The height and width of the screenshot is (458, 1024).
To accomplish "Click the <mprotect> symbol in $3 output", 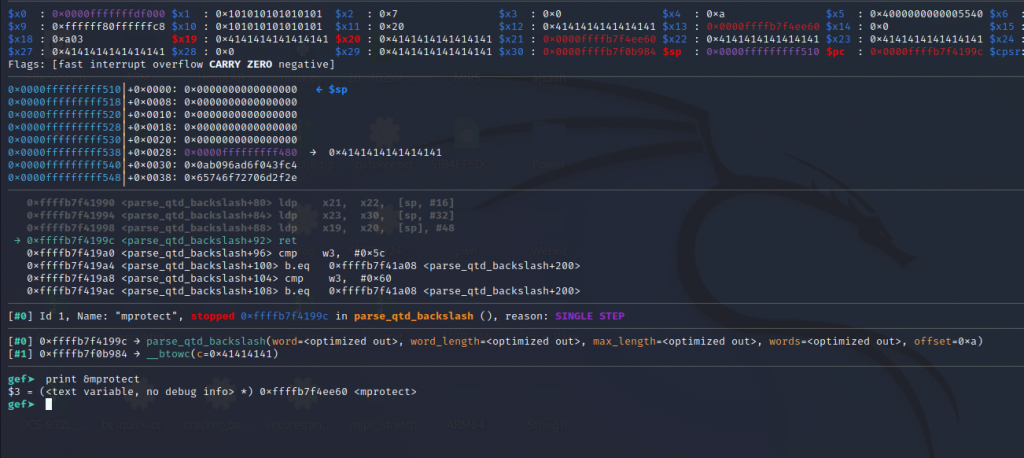I will click(x=385, y=391).
